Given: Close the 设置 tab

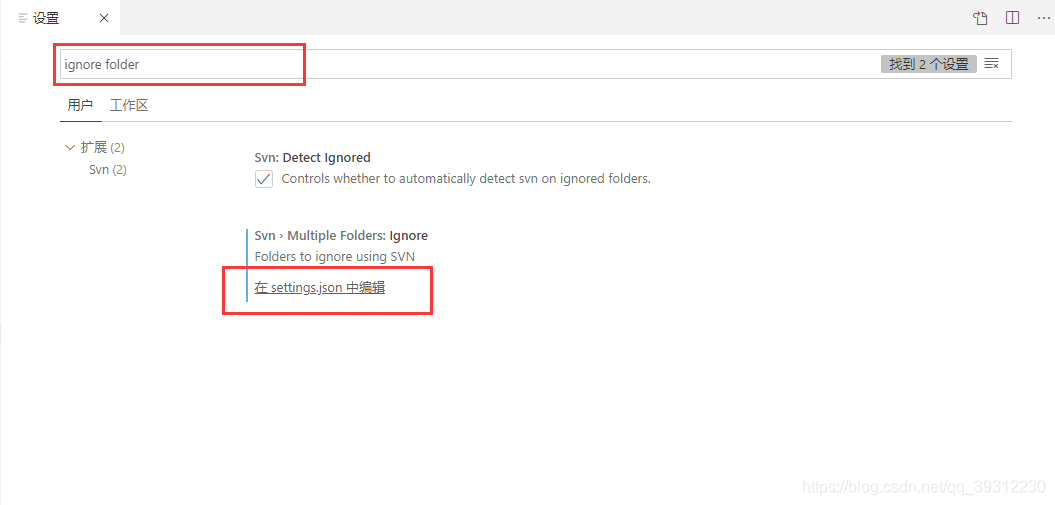Looking at the screenshot, I should pyautogui.click(x=104, y=18).
